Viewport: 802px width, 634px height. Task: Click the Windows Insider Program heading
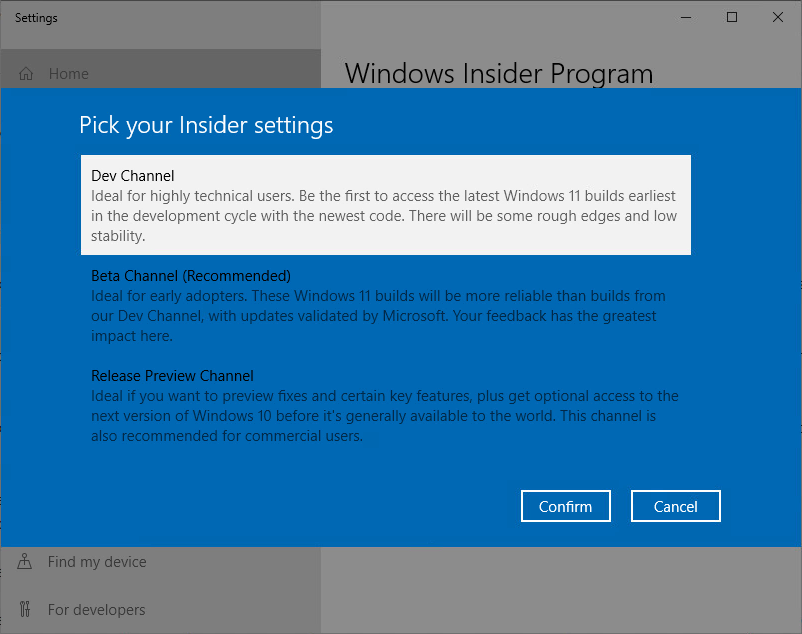[499, 74]
